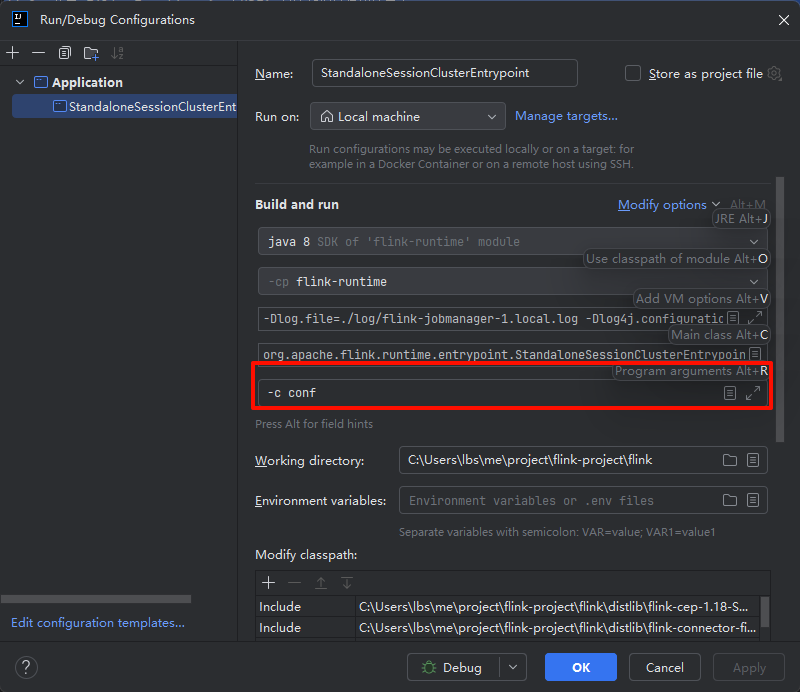Open the environment variables editor icon
Image resolution: width=800 pixels, height=692 pixels.
tap(753, 500)
